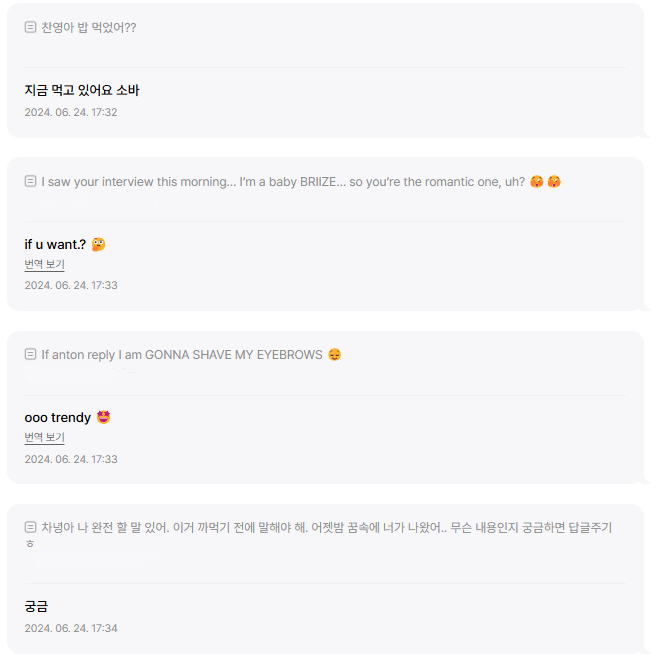Click the emoji after "if u want.?"
656x658 pixels.
pyautogui.click(x=98, y=245)
